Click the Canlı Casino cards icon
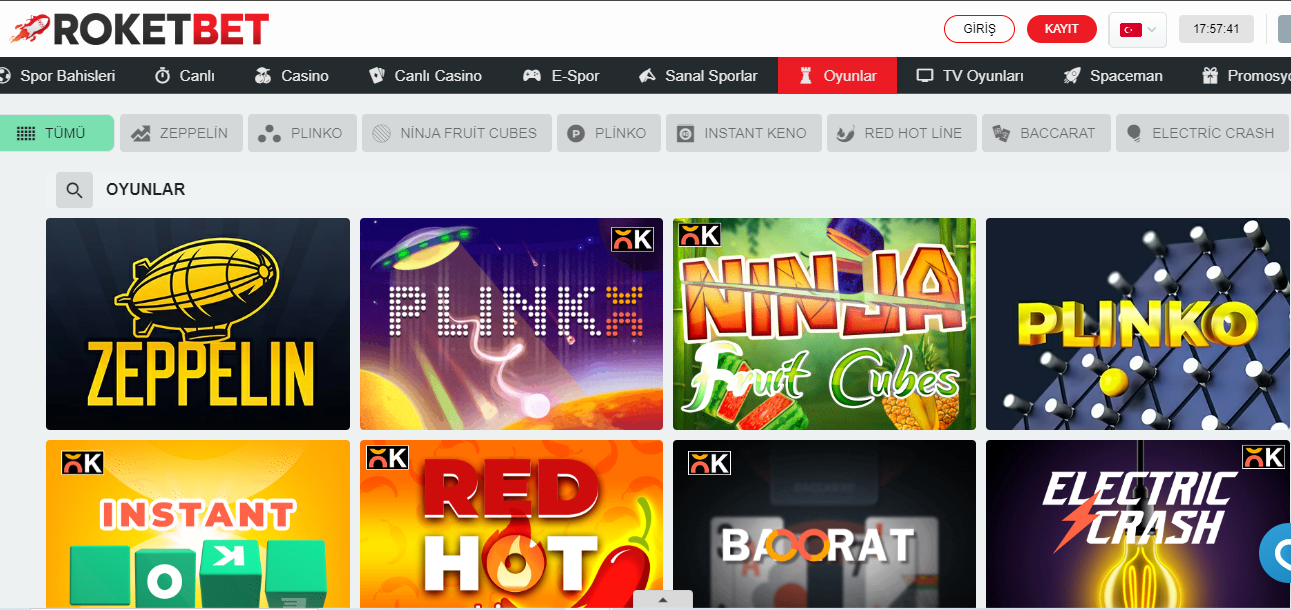 377,76
